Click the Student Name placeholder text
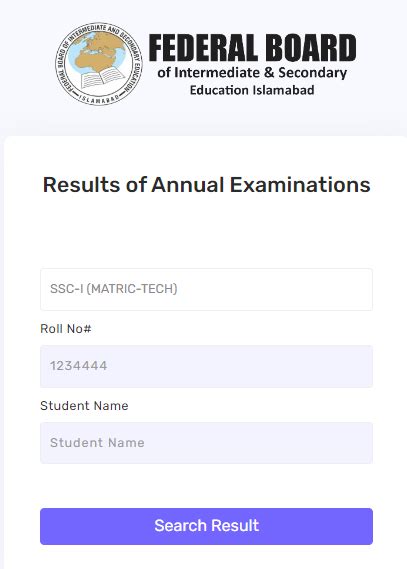 (x=97, y=443)
